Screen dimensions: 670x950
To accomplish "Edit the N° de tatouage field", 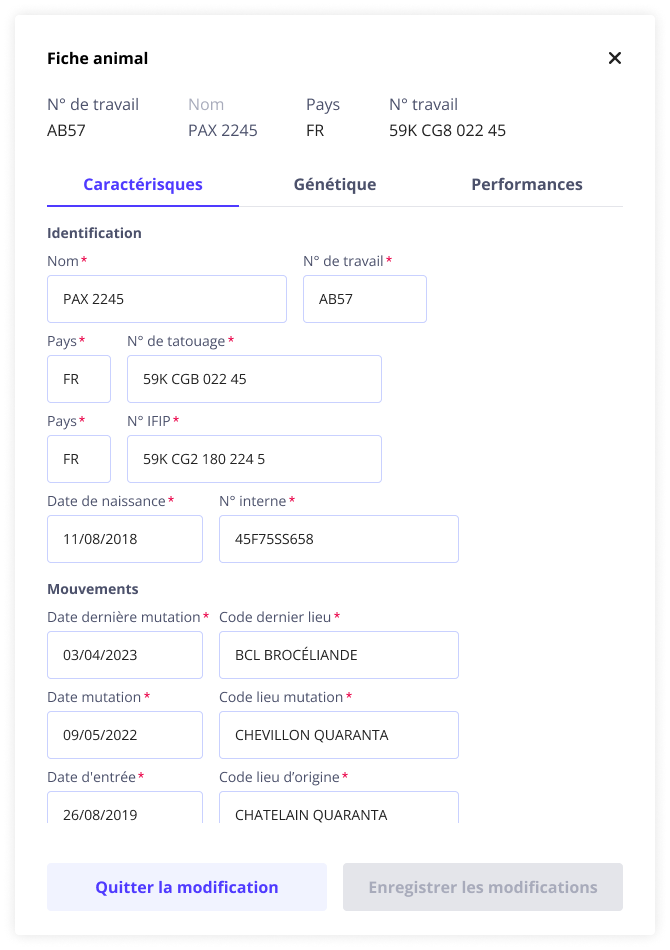I will tap(254, 379).
